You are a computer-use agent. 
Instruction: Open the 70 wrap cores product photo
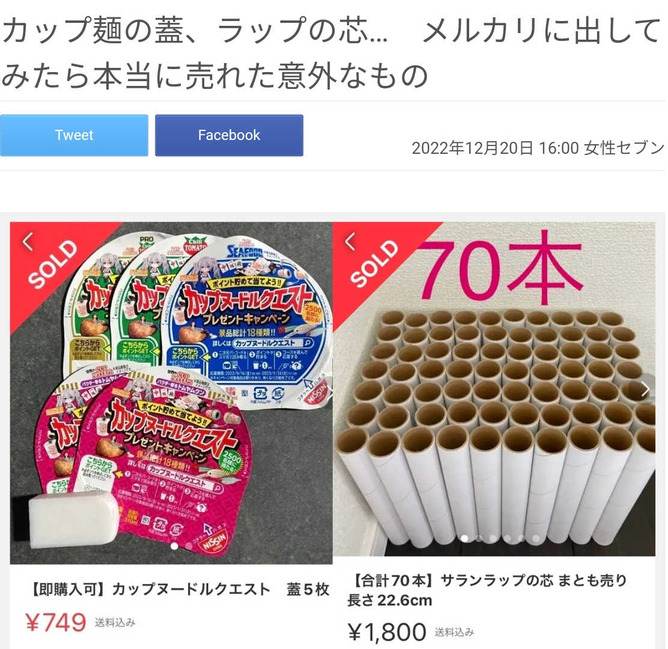coord(494,389)
